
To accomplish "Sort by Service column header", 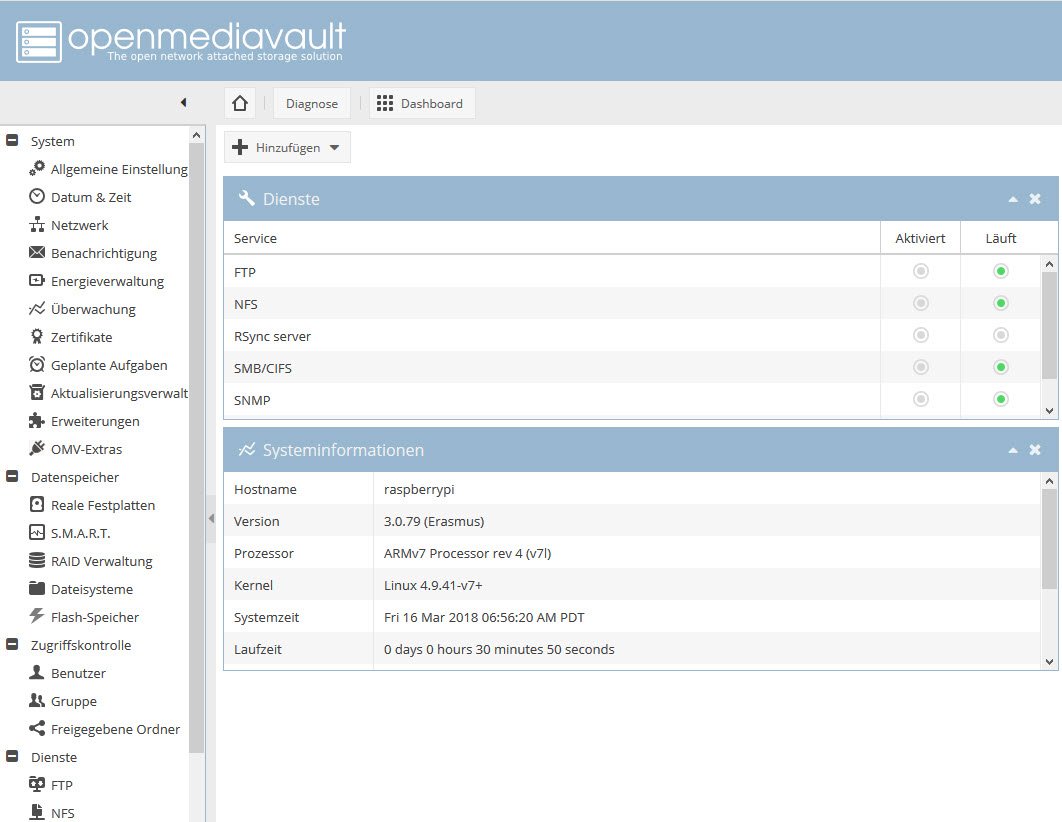I will pos(551,238).
